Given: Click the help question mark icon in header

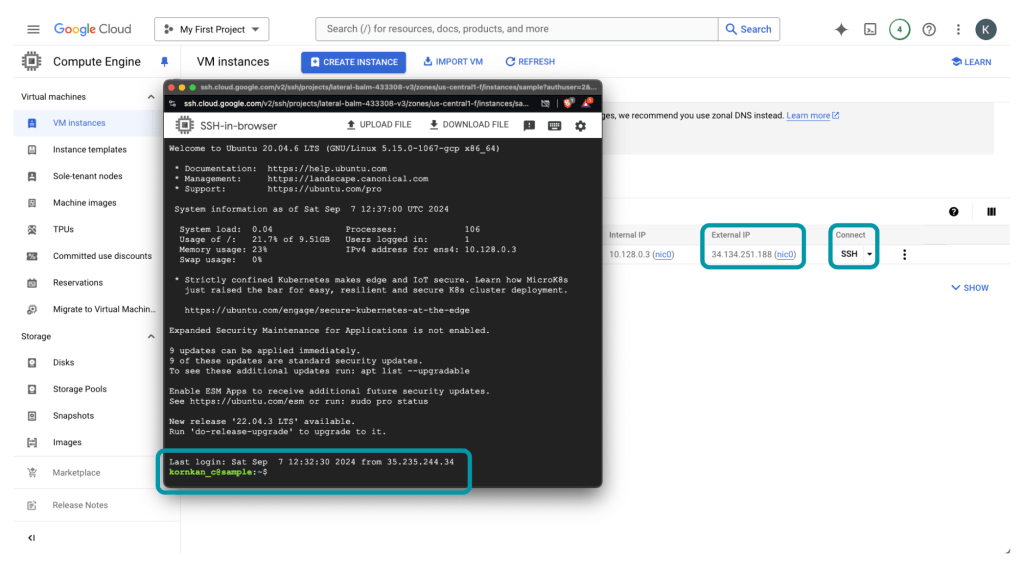Looking at the screenshot, I should pos(929,29).
